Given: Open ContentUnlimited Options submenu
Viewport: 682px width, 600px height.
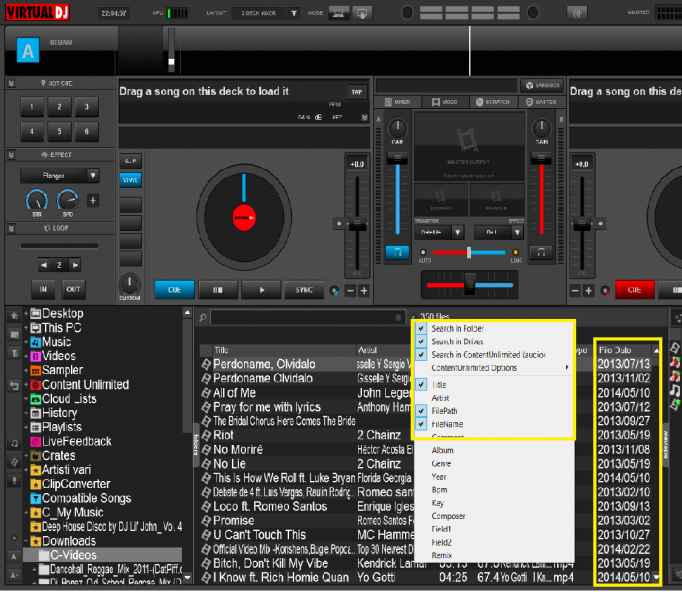Looking at the screenshot, I should [495, 368].
